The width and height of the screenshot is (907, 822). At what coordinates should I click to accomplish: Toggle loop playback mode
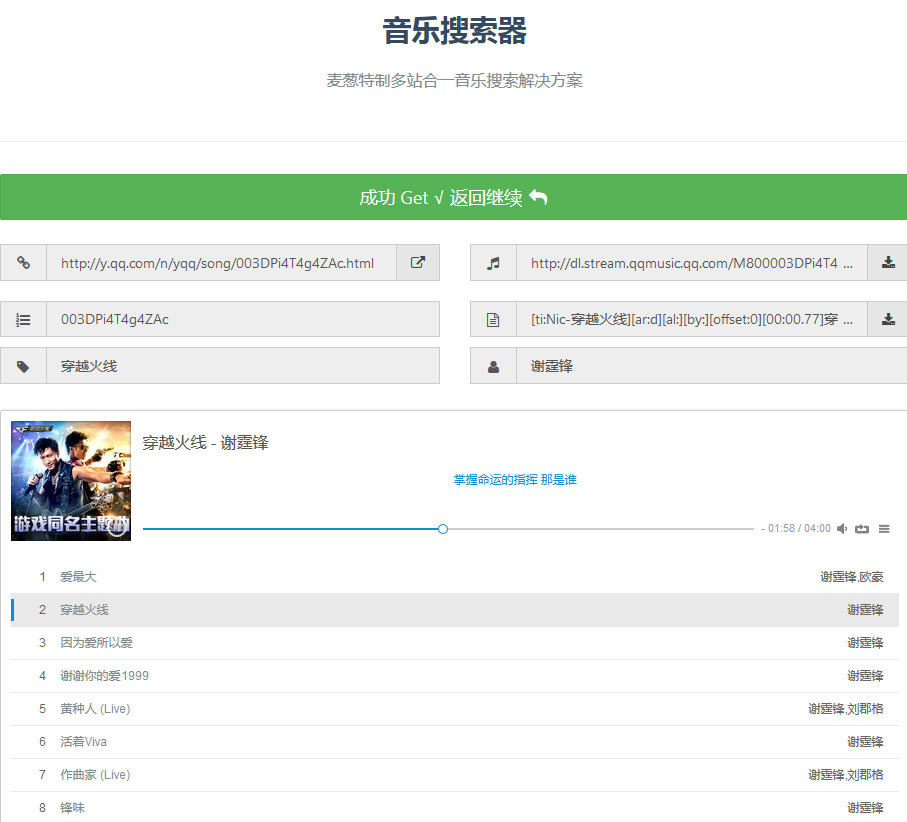862,528
